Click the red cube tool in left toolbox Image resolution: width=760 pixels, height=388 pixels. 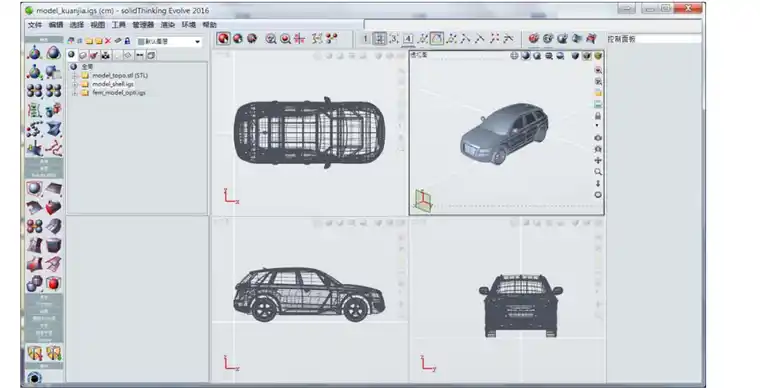[53, 208]
